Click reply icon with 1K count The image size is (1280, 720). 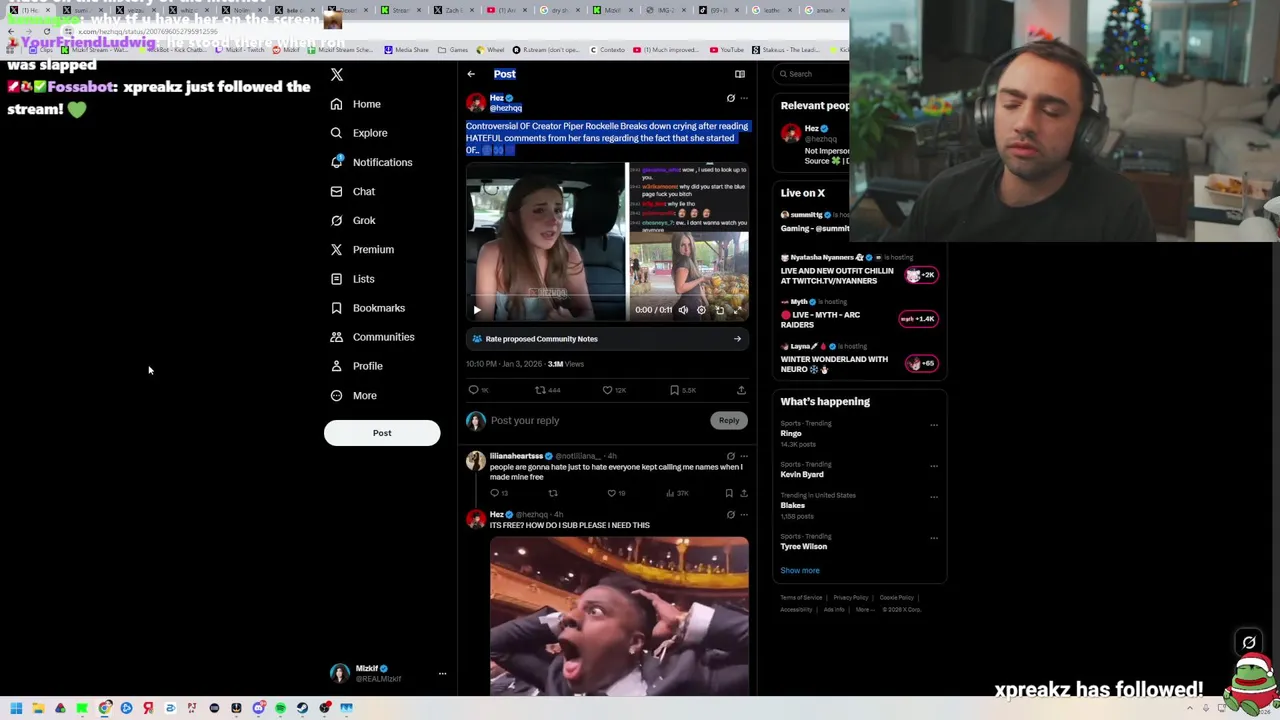tap(479, 390)
